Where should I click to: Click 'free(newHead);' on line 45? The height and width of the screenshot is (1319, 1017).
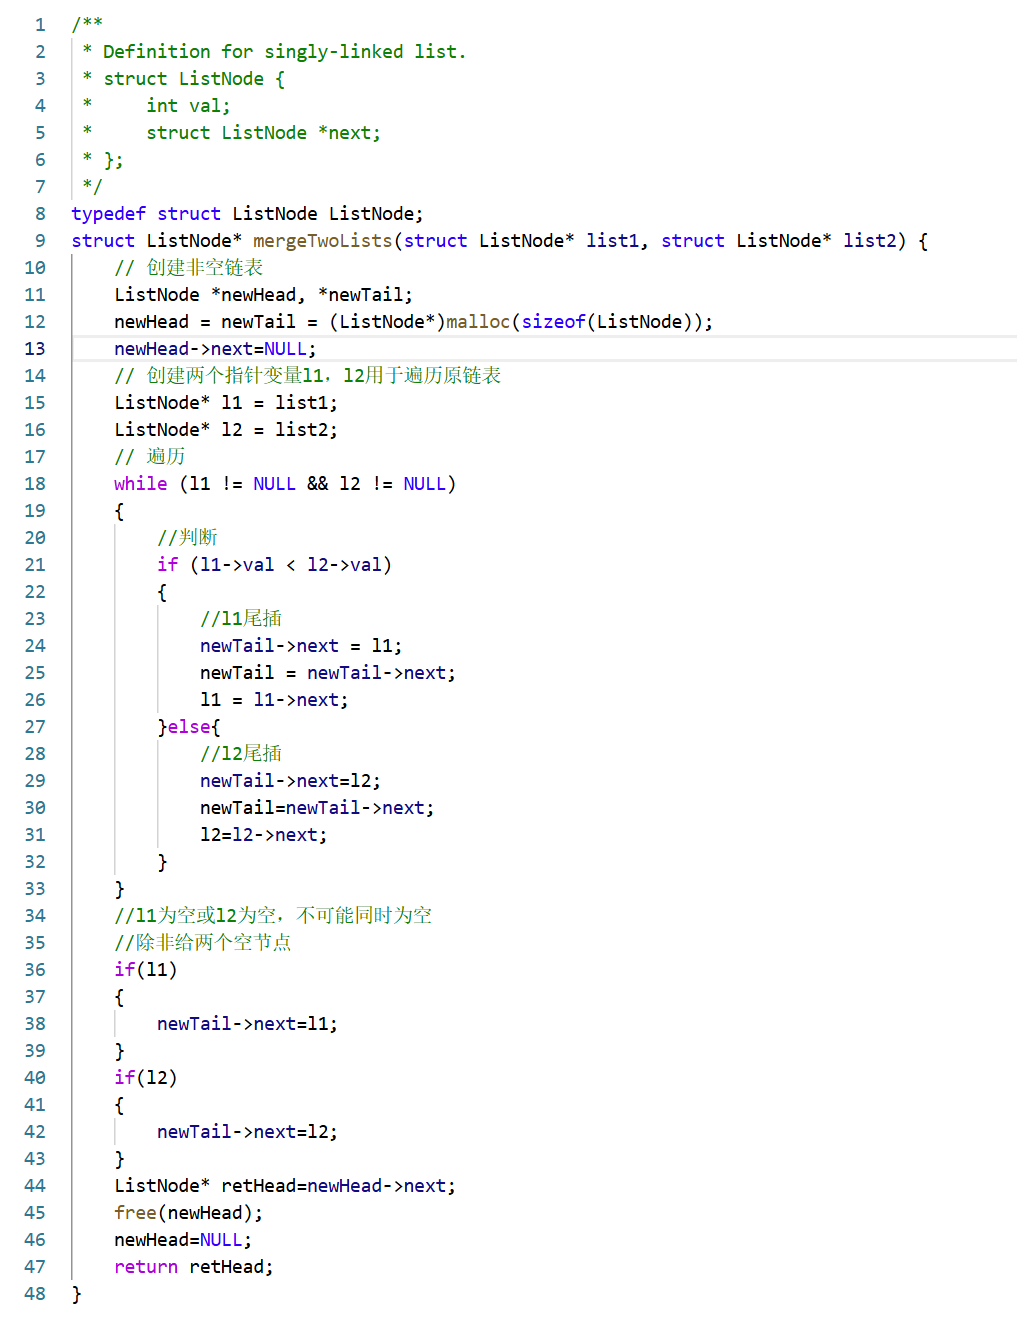point(189,1212)
